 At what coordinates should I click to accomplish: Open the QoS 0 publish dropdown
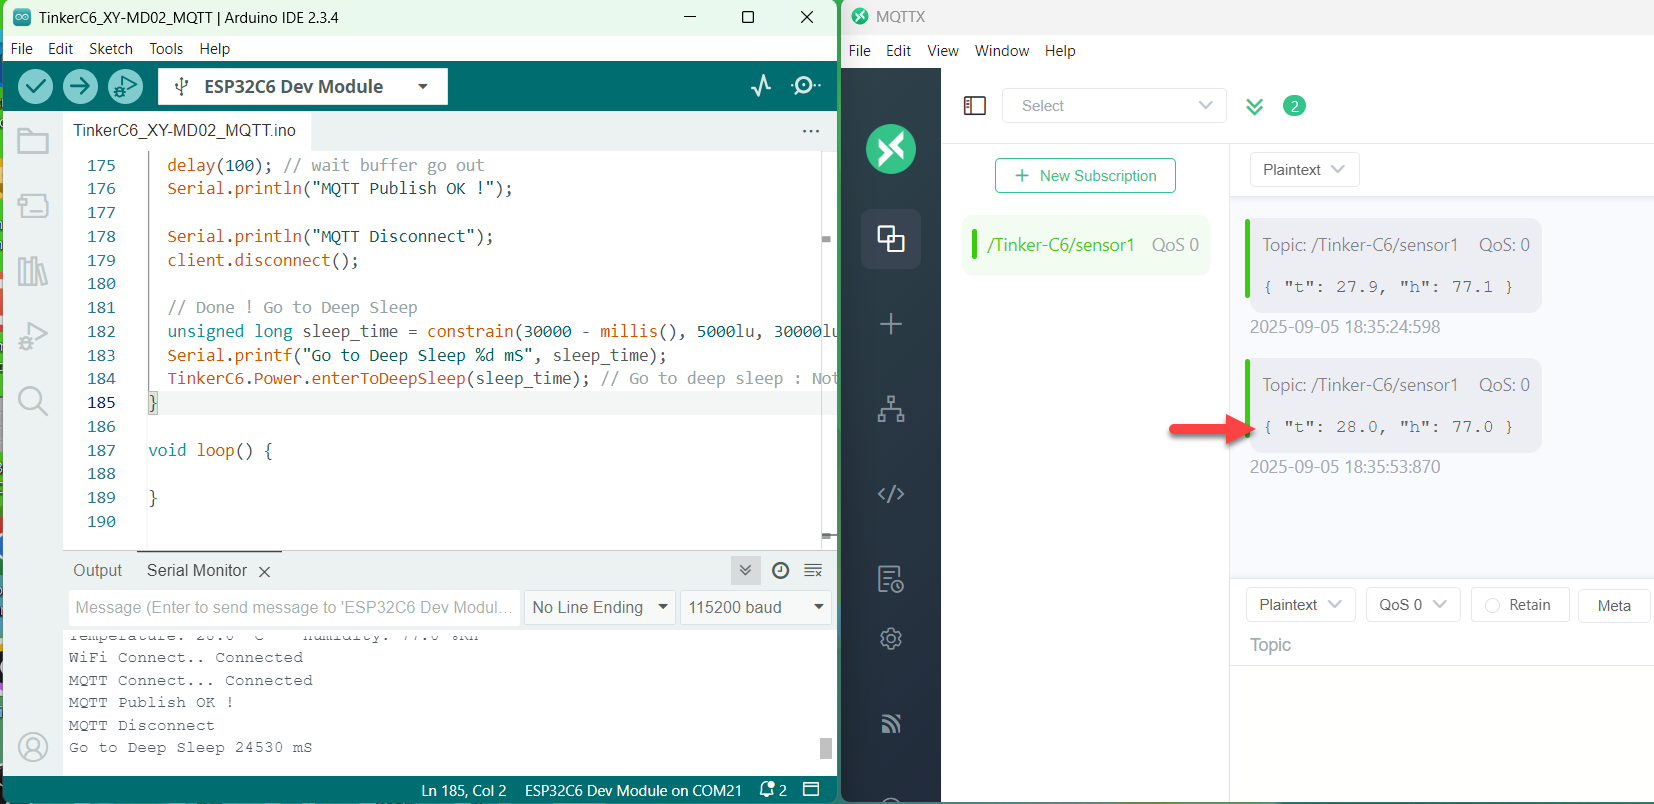click(1413, 605)
